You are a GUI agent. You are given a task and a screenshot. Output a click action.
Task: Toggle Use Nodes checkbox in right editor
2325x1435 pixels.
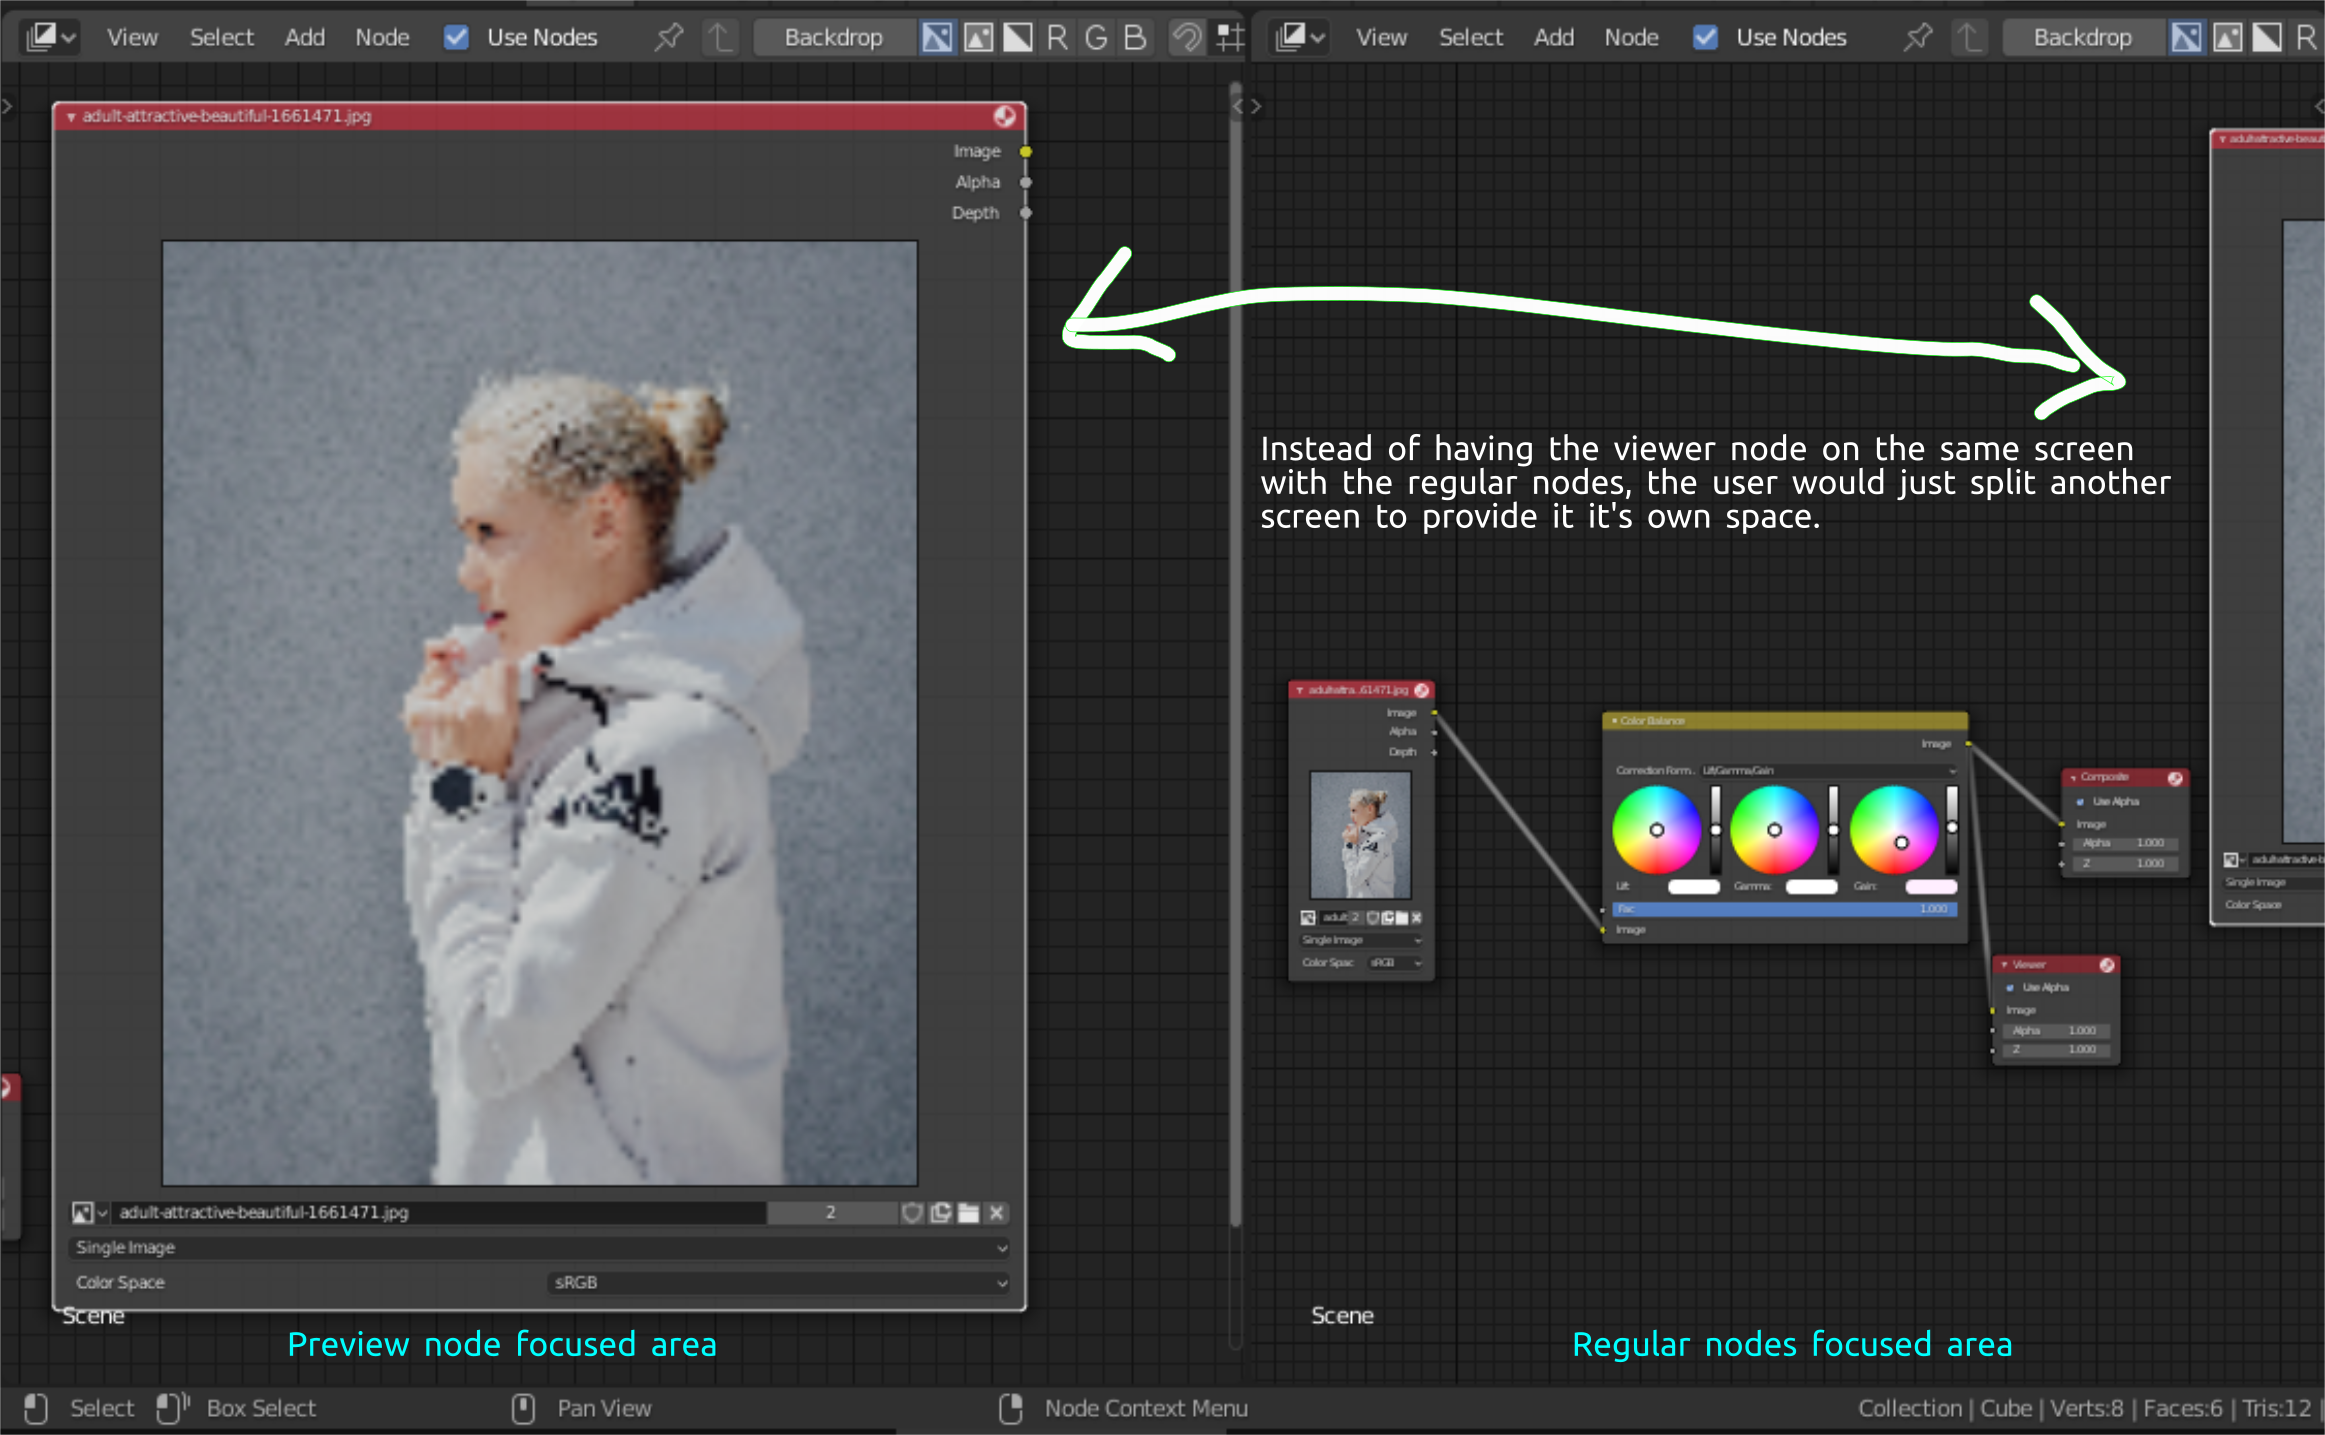click(x=1705, y=37)
